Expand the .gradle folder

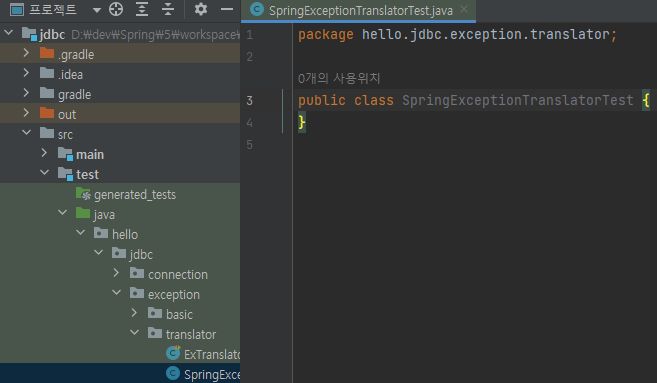pos(26,53)
